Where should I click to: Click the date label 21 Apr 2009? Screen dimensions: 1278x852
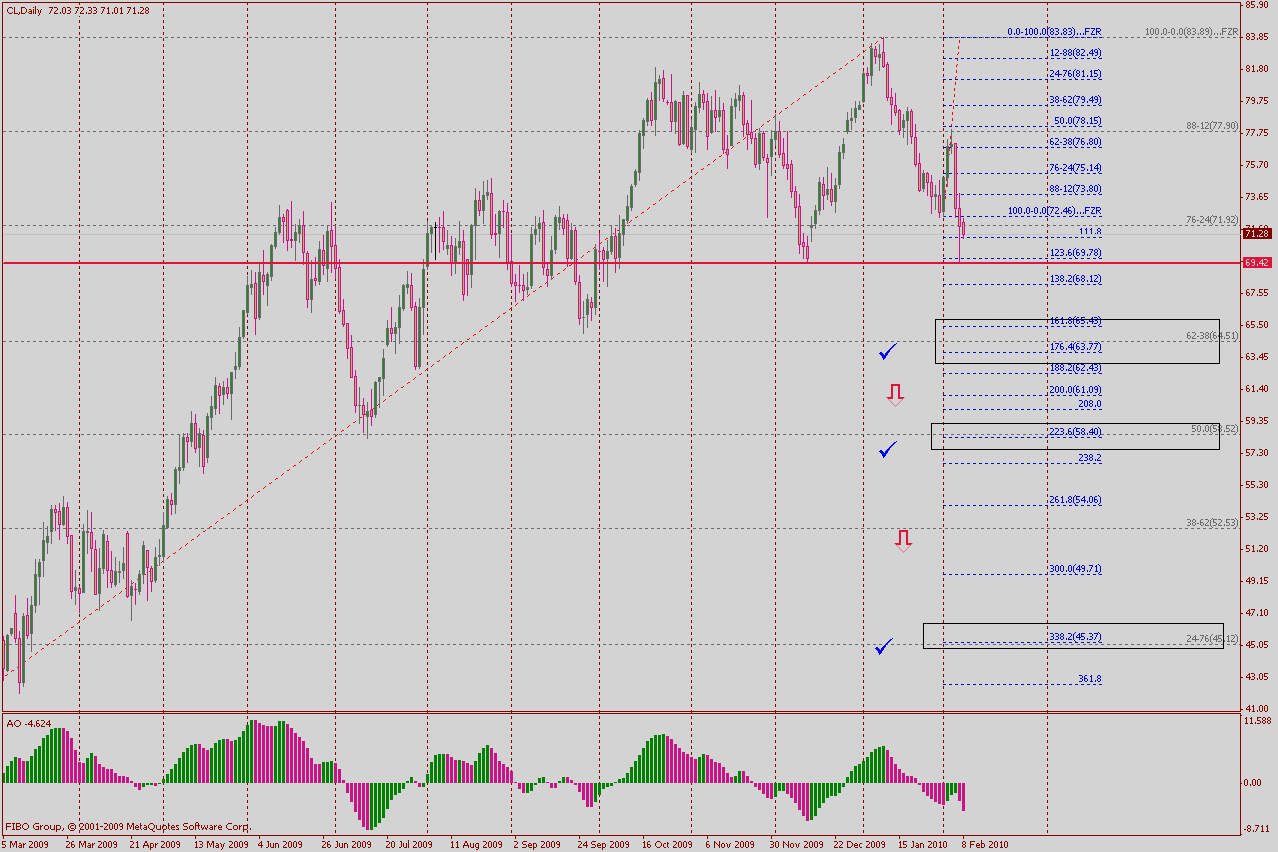point(154,844)
